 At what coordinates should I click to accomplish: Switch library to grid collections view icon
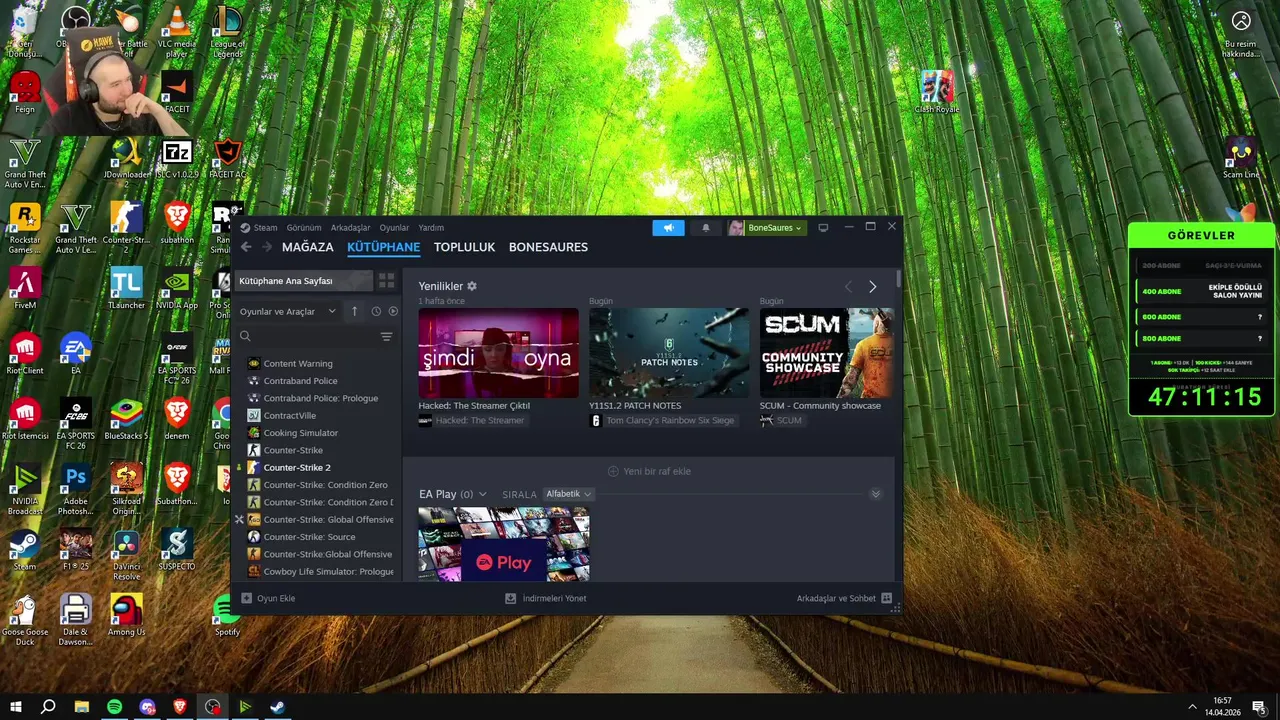click(x=387, y=281)
